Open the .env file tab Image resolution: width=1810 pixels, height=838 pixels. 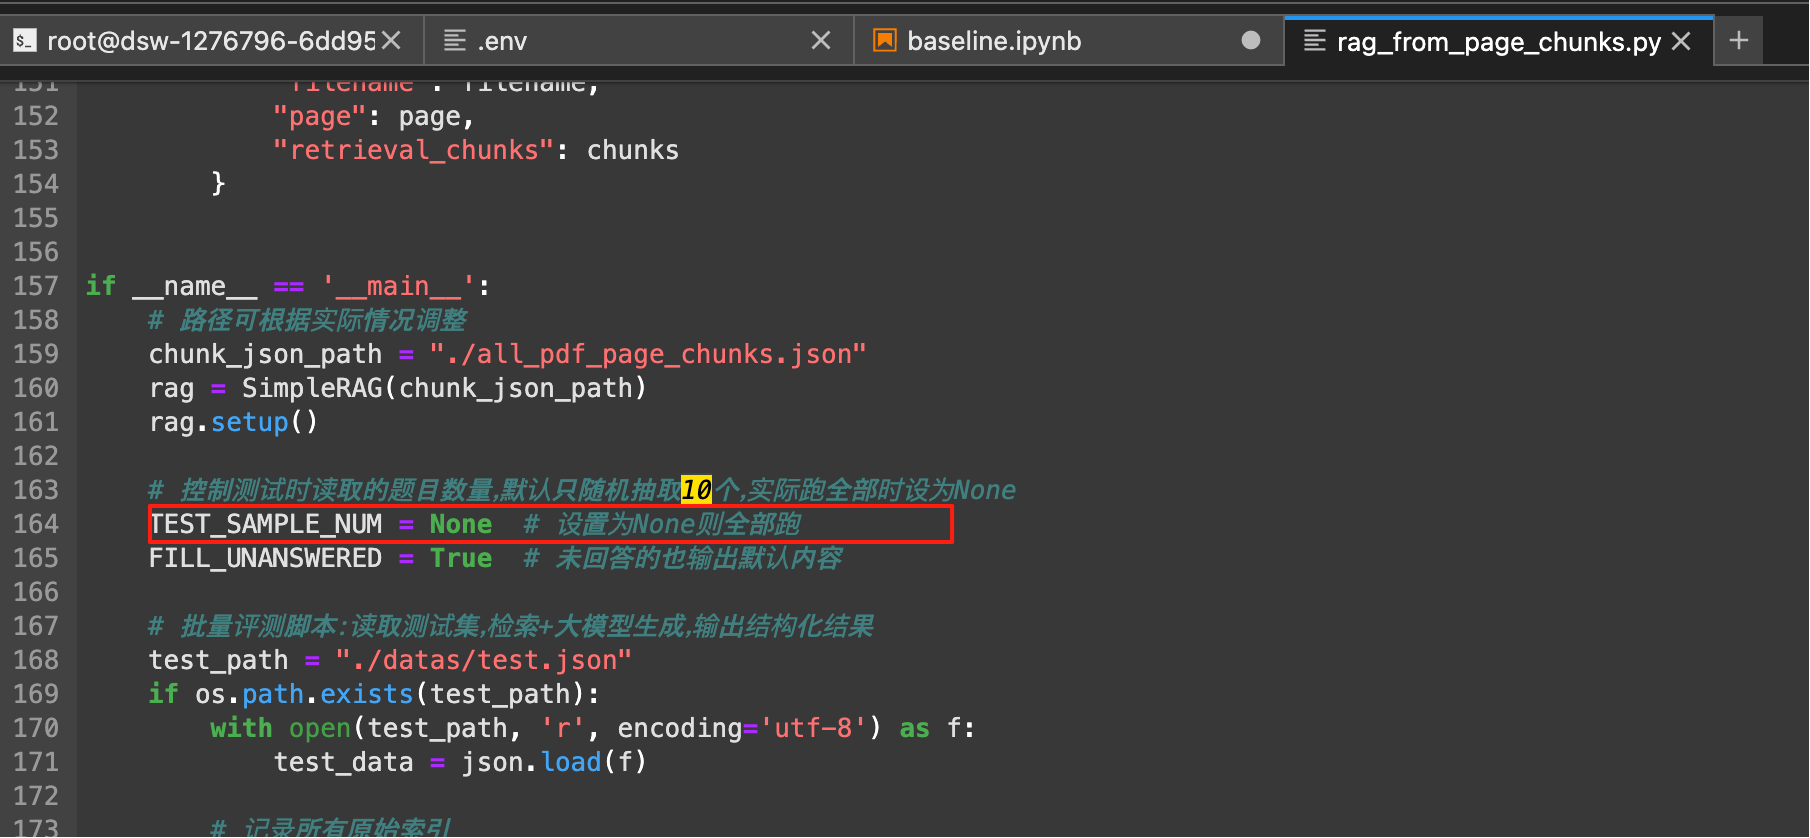pos(639,41)
